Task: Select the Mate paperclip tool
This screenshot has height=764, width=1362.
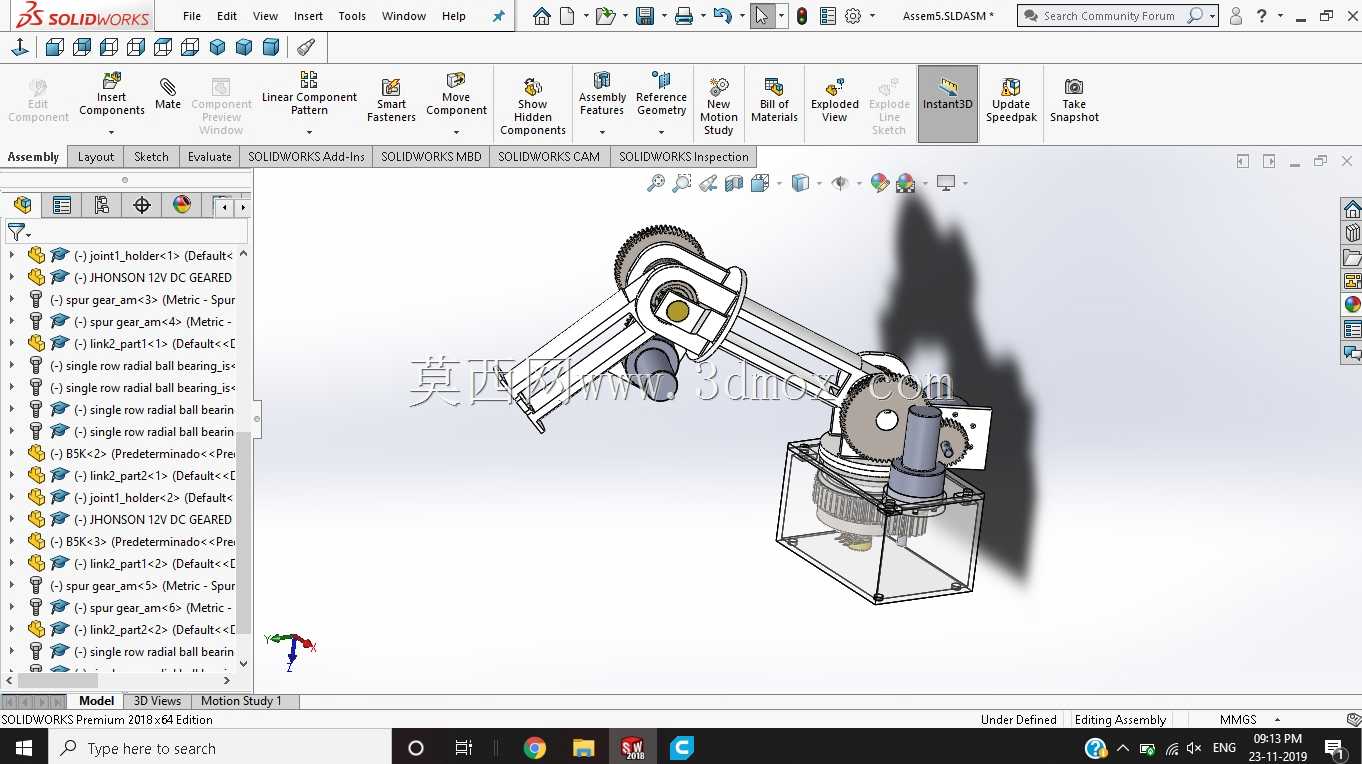Action: [168, 95]
